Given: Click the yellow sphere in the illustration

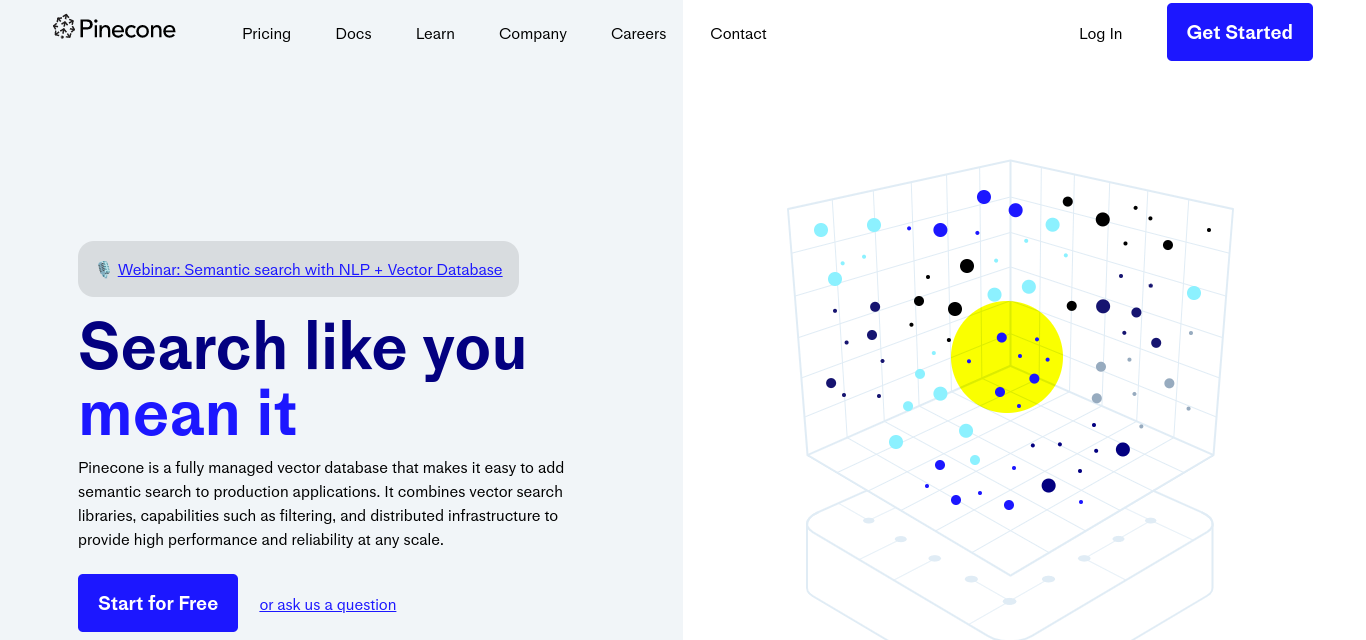Looking at the screenshot, I should click(x=1006, y=356).
